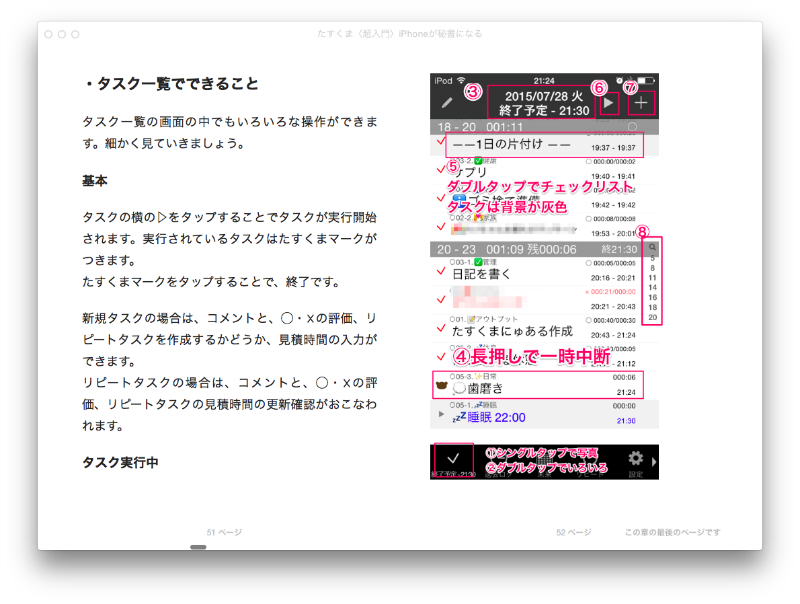Jump to hour 5 in the index
Image resolution: width=800 pixels, height=604 pixels.
click(653, 258)
